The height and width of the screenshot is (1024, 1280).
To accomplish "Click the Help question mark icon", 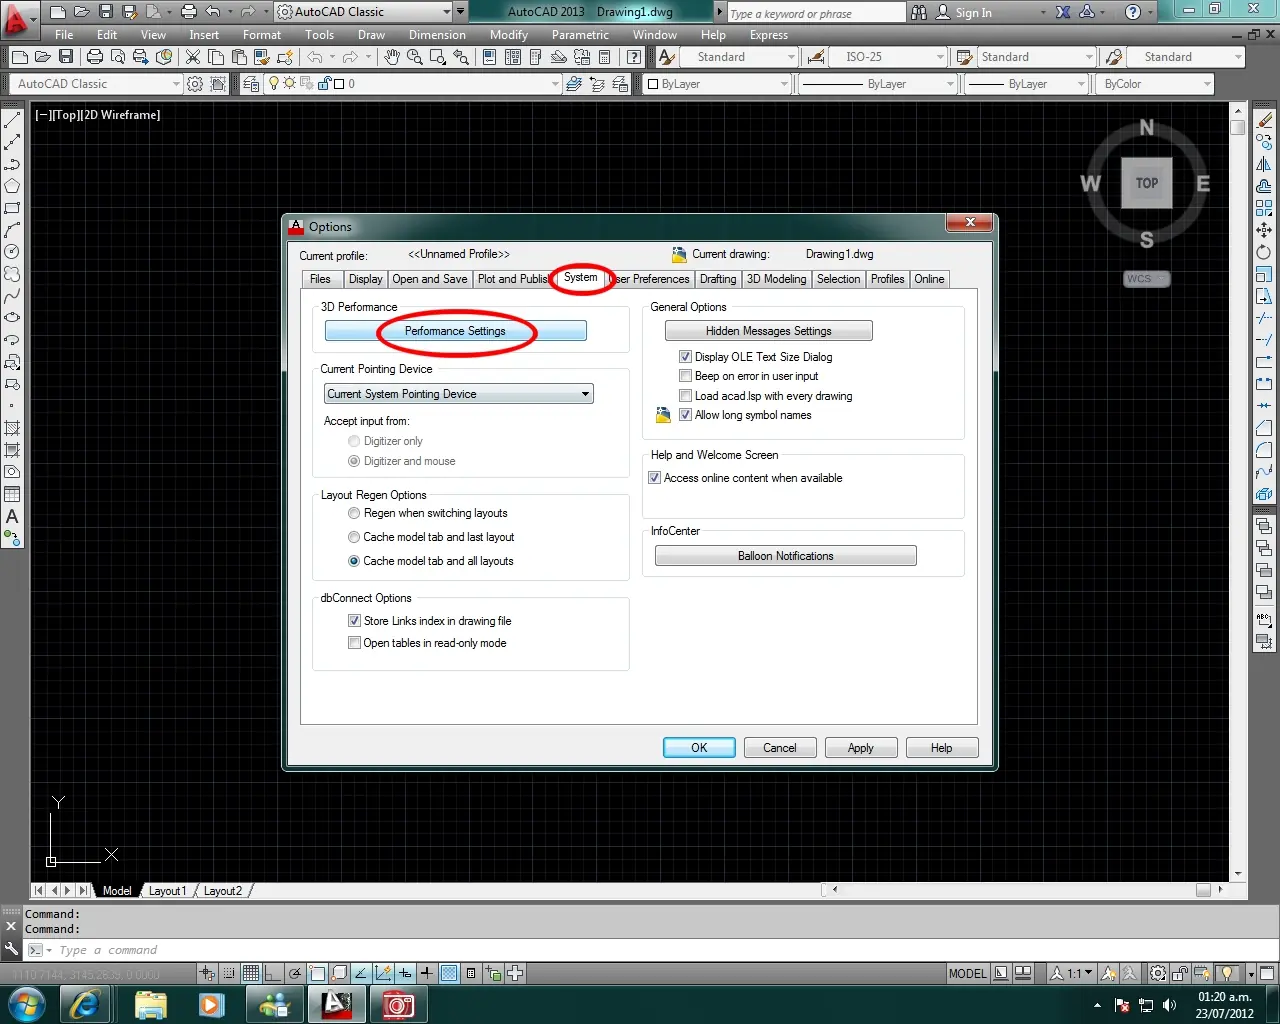I will pyautogui.click(x=1132, y=13).
